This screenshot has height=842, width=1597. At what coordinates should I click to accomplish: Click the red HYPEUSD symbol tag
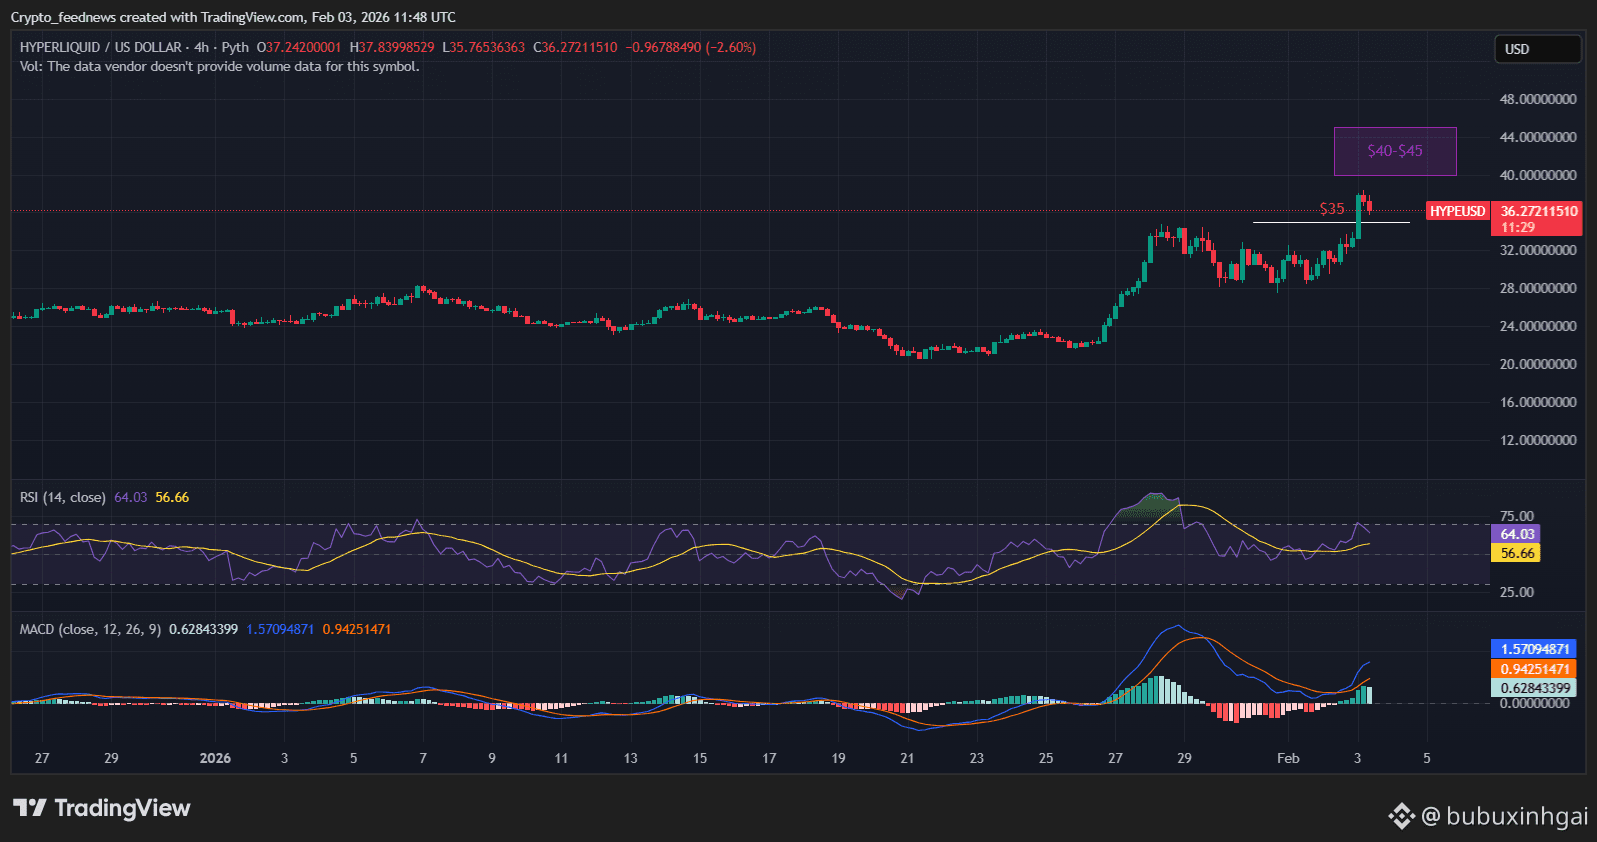click(1457, 211)
